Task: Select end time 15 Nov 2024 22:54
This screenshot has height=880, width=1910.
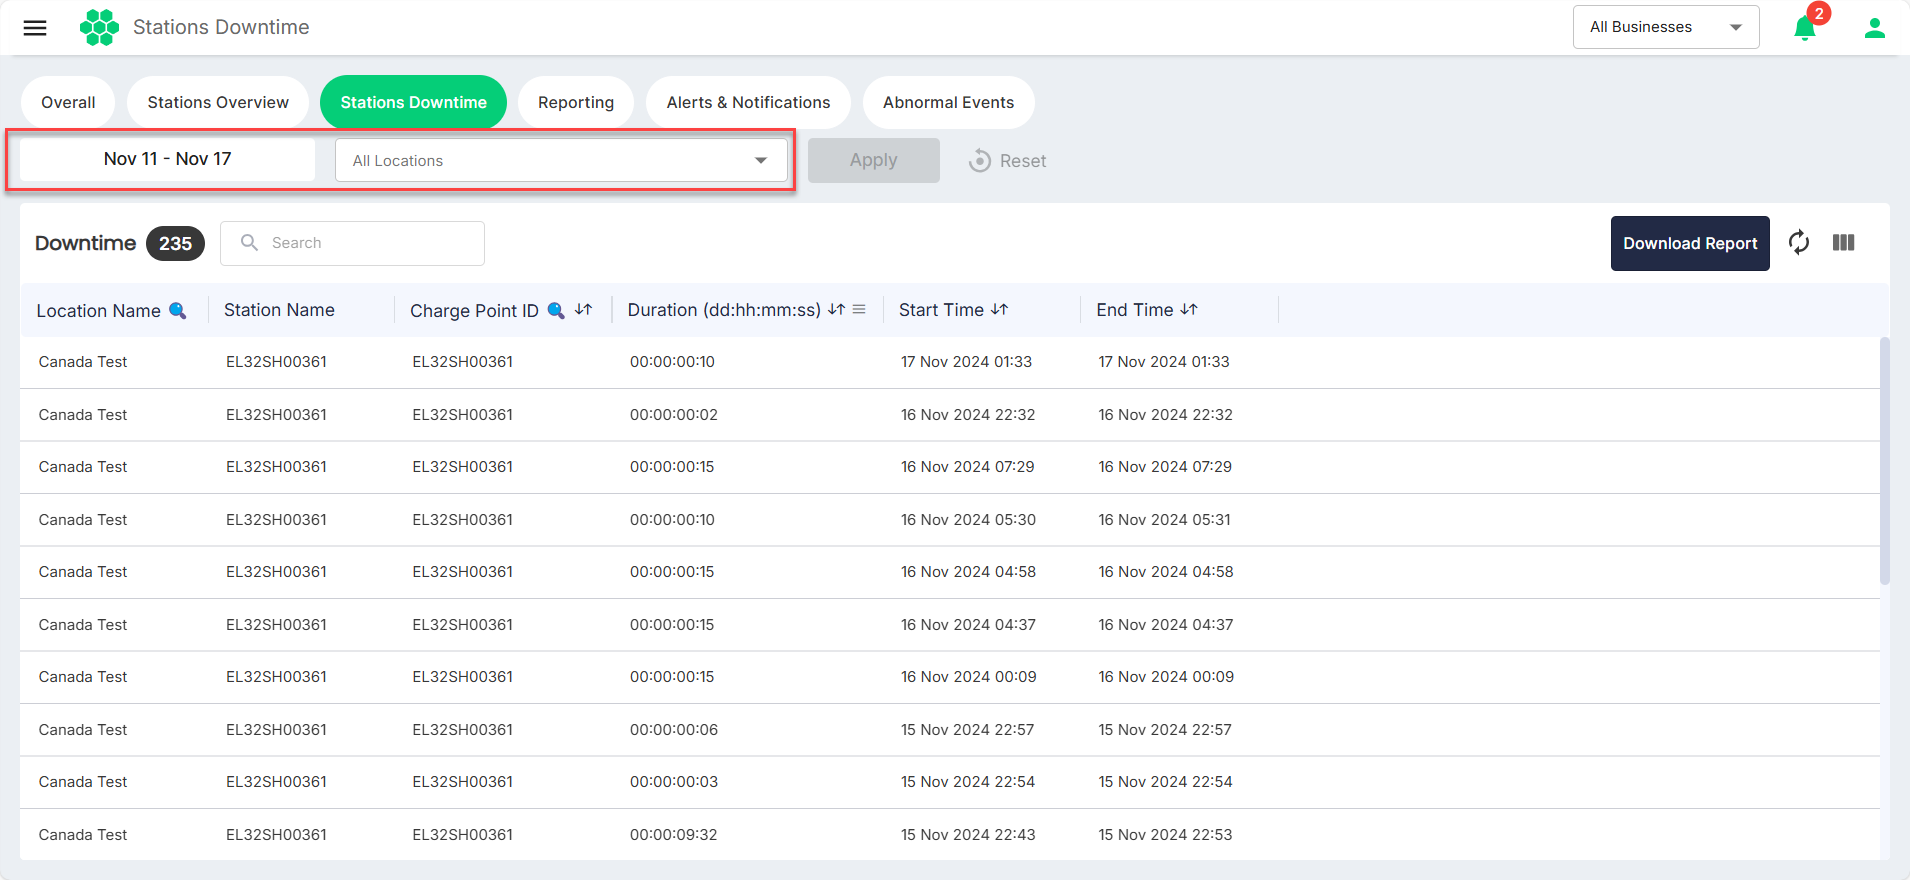Action: click(x=1165, y=782)
